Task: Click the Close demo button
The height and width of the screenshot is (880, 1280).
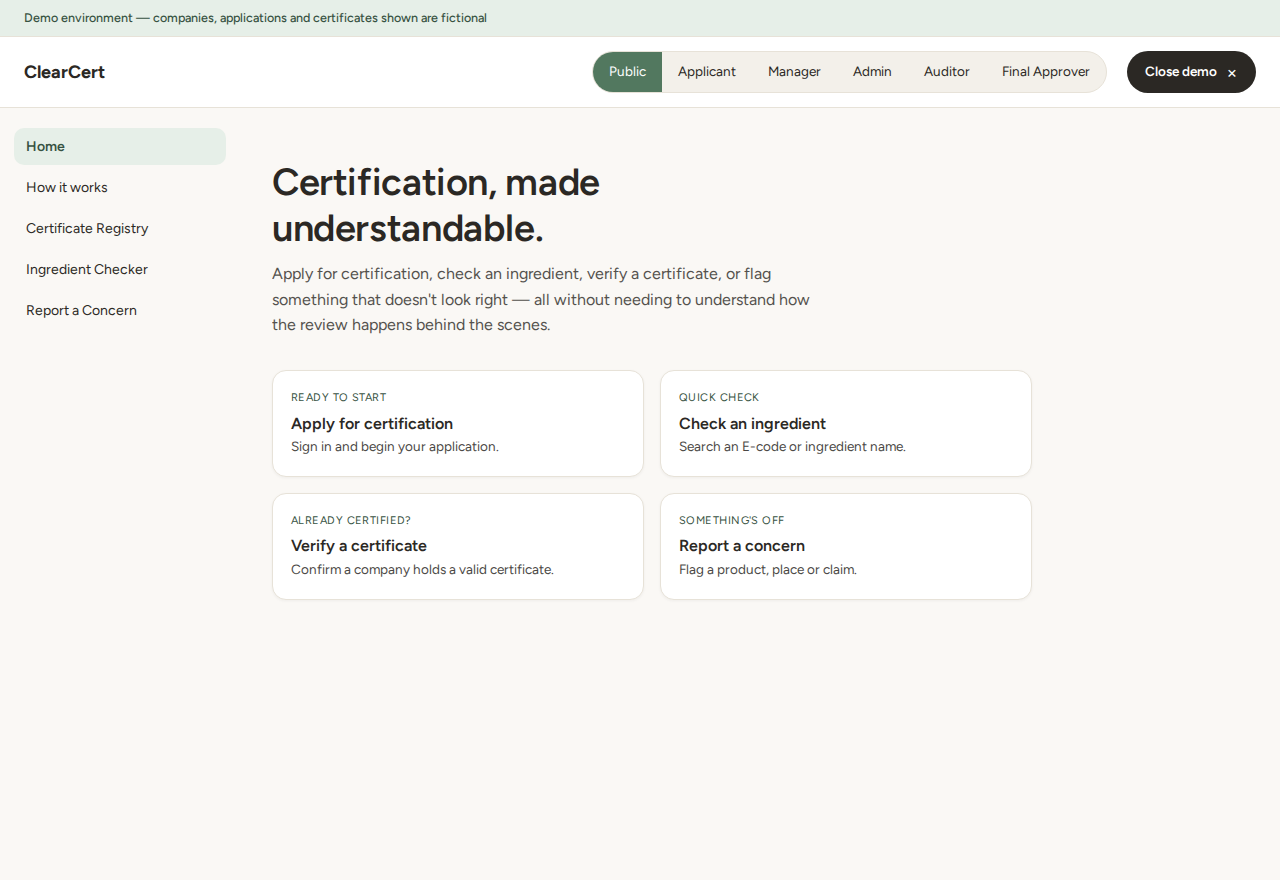Action: coord(1191,72)
